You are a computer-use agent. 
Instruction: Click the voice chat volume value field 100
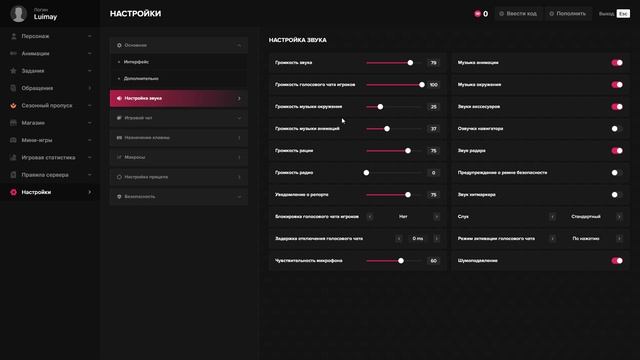[433, 85]
